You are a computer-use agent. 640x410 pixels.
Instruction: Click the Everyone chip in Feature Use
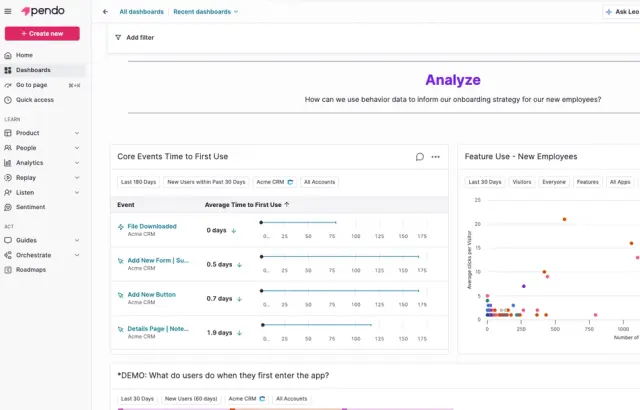(x=554, y=182)
